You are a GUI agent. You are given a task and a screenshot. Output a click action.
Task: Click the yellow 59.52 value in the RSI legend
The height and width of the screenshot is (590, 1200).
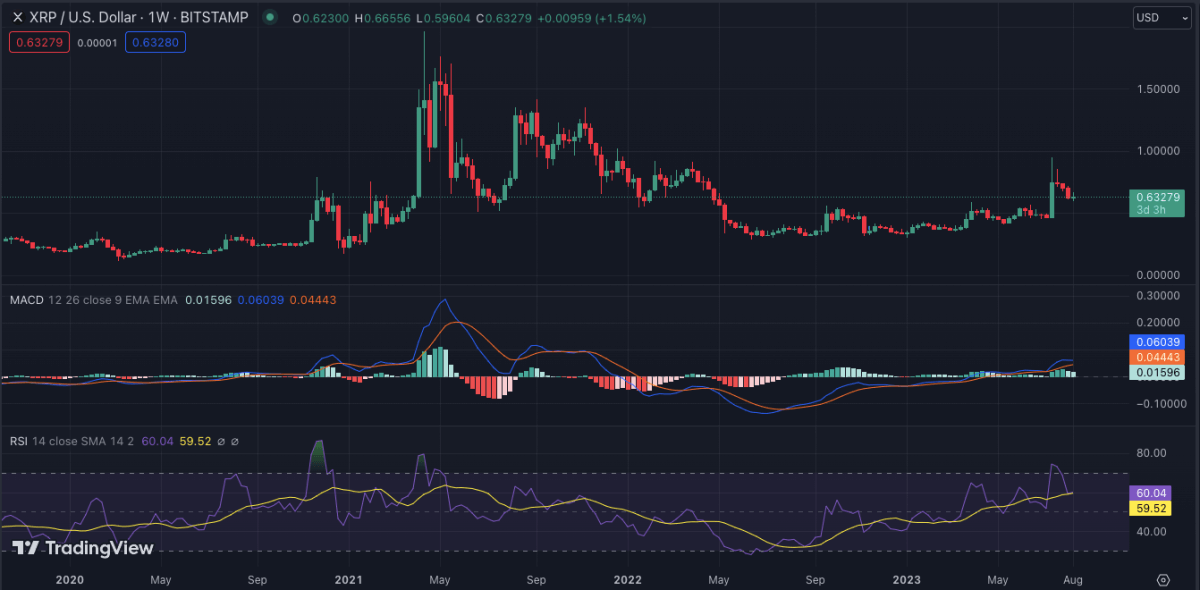(194, 440)
